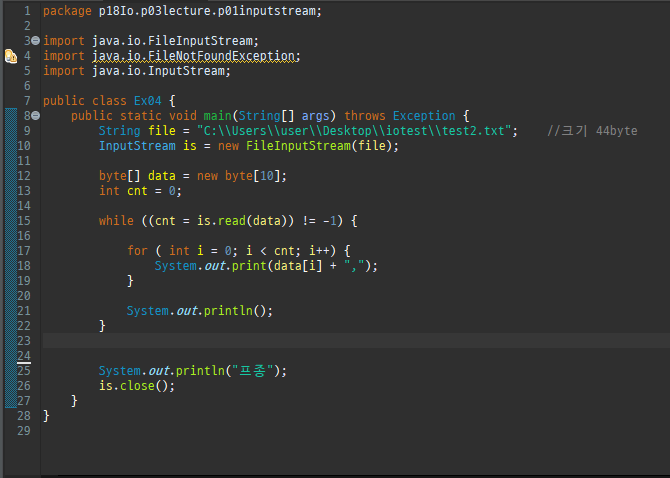Click java.io.InputStream import
670x478 pixels.
(x=161, y=71)
